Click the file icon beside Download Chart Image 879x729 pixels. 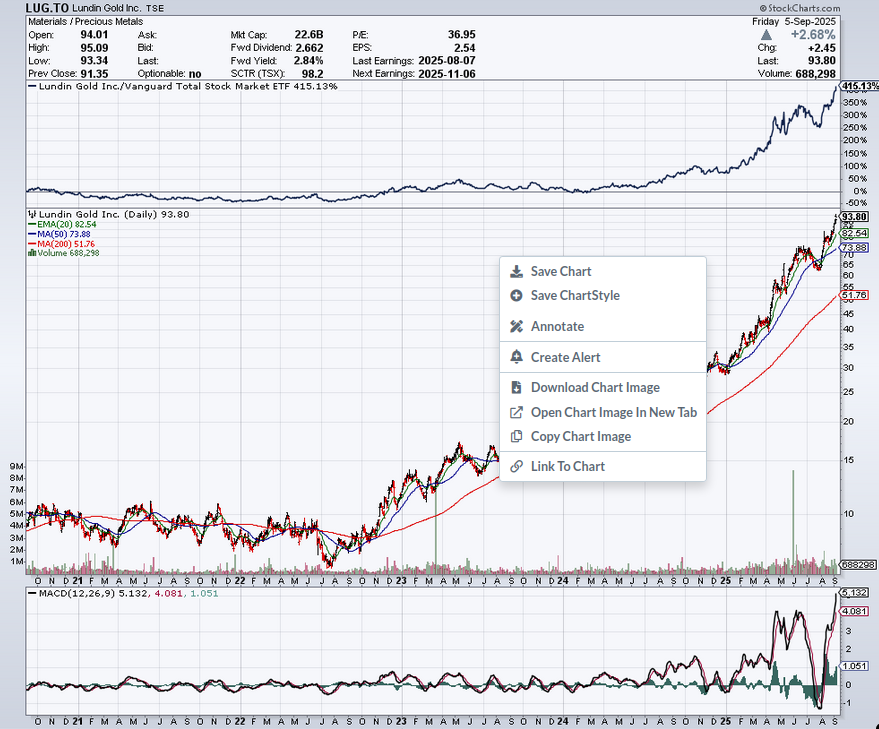516,388
